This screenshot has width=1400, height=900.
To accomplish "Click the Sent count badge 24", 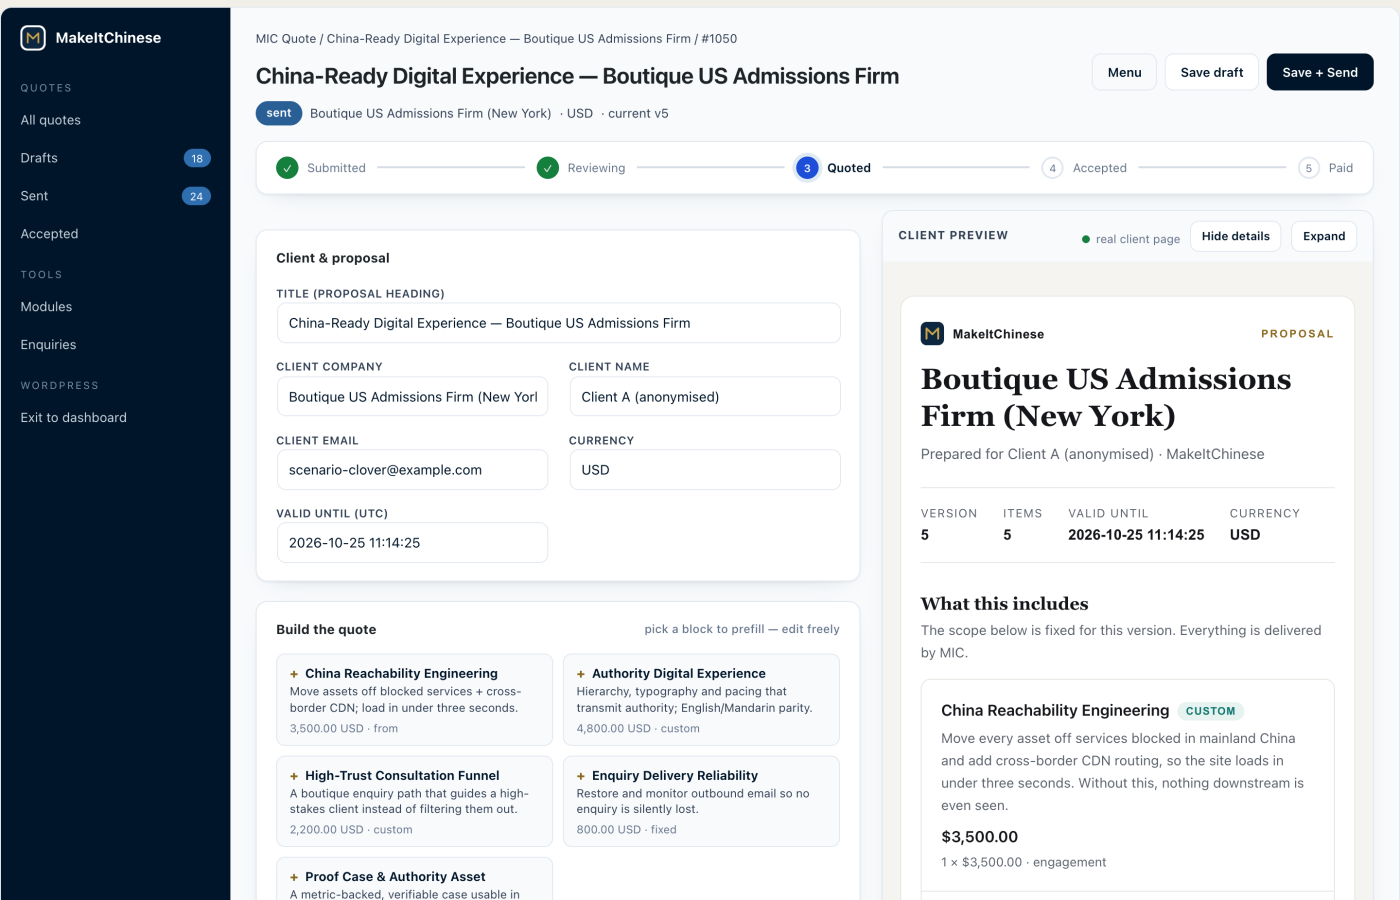I will (x=196, y=196).
